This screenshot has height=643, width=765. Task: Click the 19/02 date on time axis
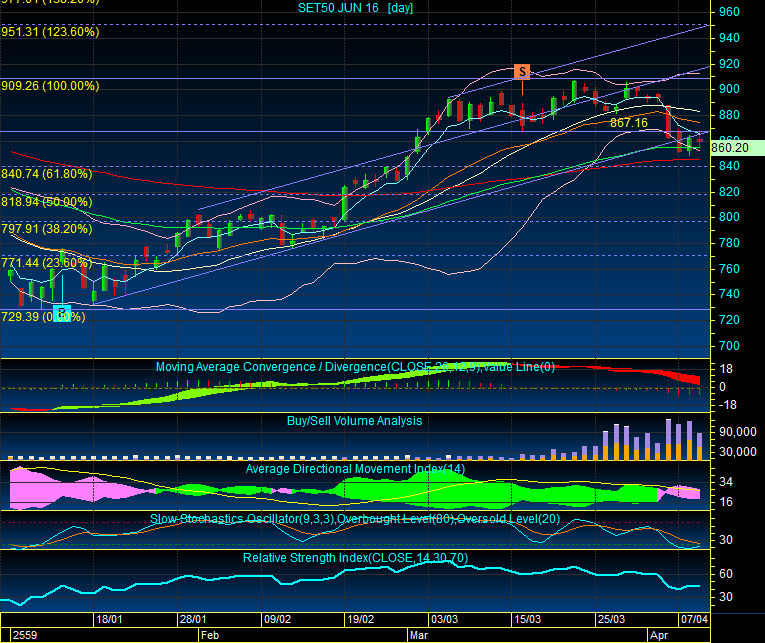point(361,619)
